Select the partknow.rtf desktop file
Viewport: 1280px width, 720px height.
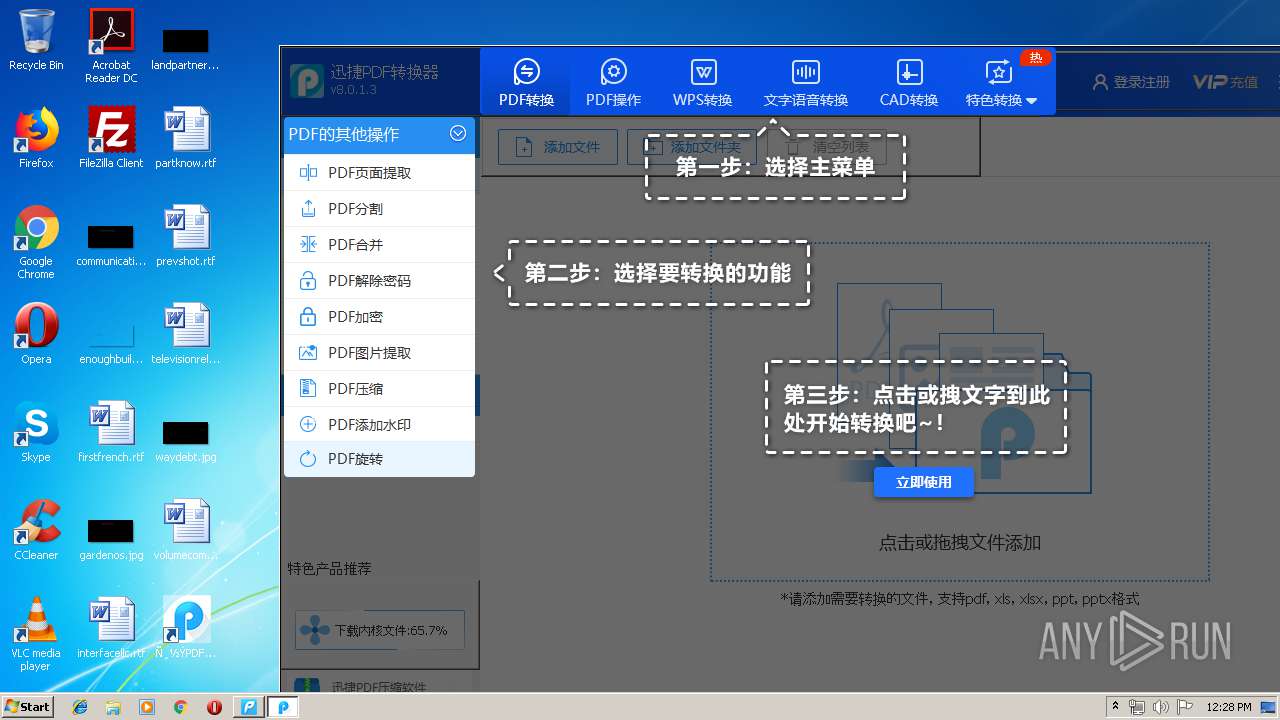(x=186, y=137)
